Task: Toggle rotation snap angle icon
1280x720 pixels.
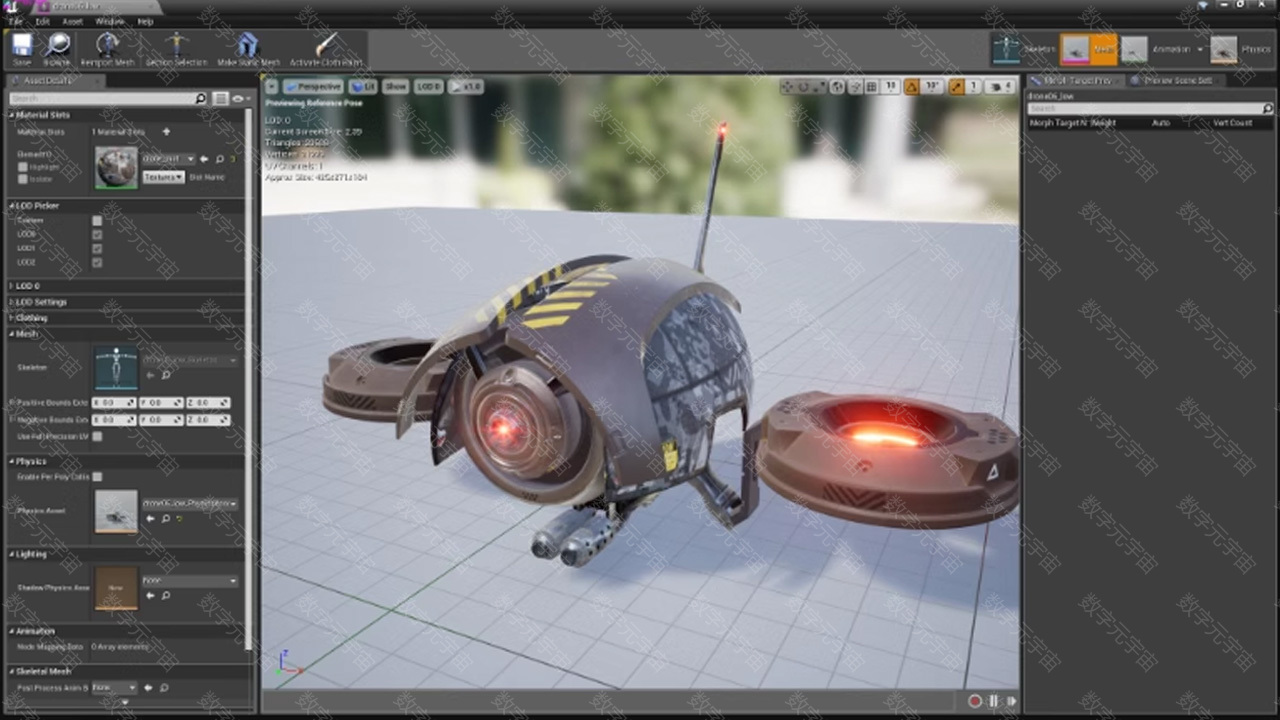Action: pos(912,87)
